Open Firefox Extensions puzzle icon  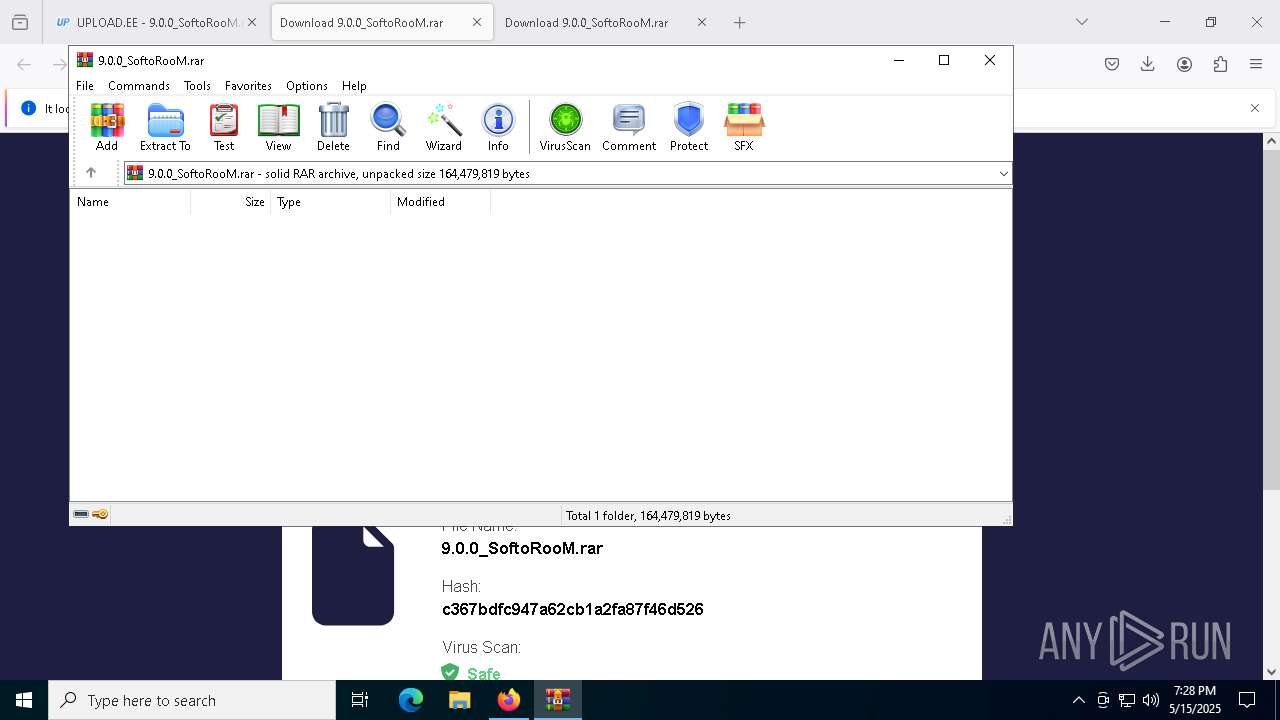pos(1220,64)
